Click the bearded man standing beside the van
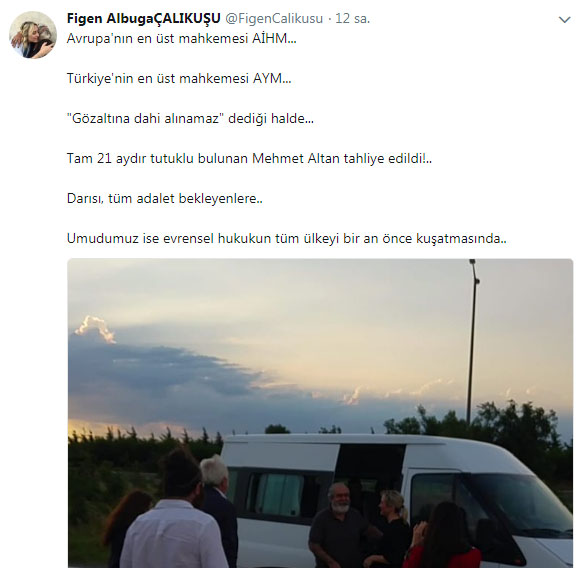The width and height of the screenshot is (578, 568). (338, 525)
